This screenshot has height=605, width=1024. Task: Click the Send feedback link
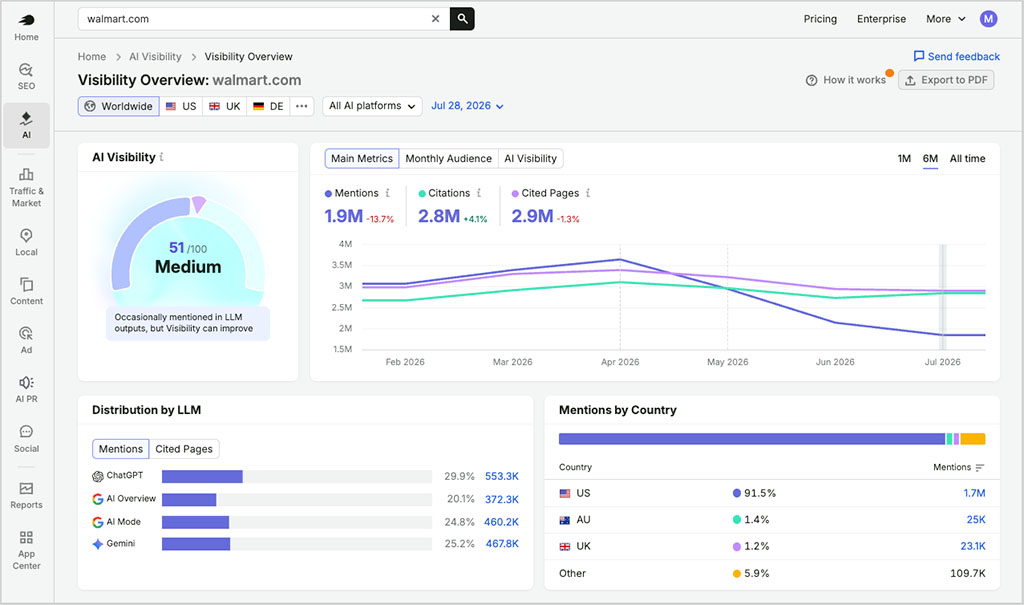pyautogui.click(x=956, y=56)
